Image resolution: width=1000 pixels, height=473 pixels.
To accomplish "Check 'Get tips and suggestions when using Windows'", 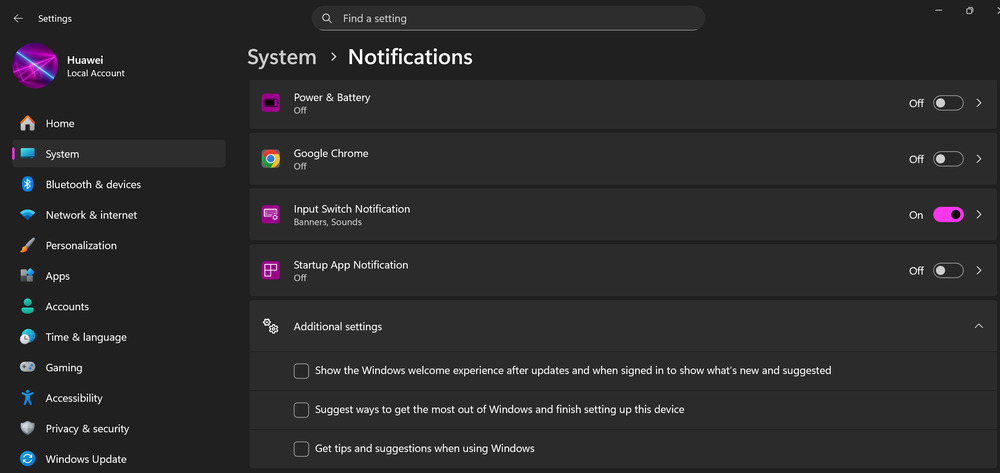I will pyautogui.click(x=301, y=449).
